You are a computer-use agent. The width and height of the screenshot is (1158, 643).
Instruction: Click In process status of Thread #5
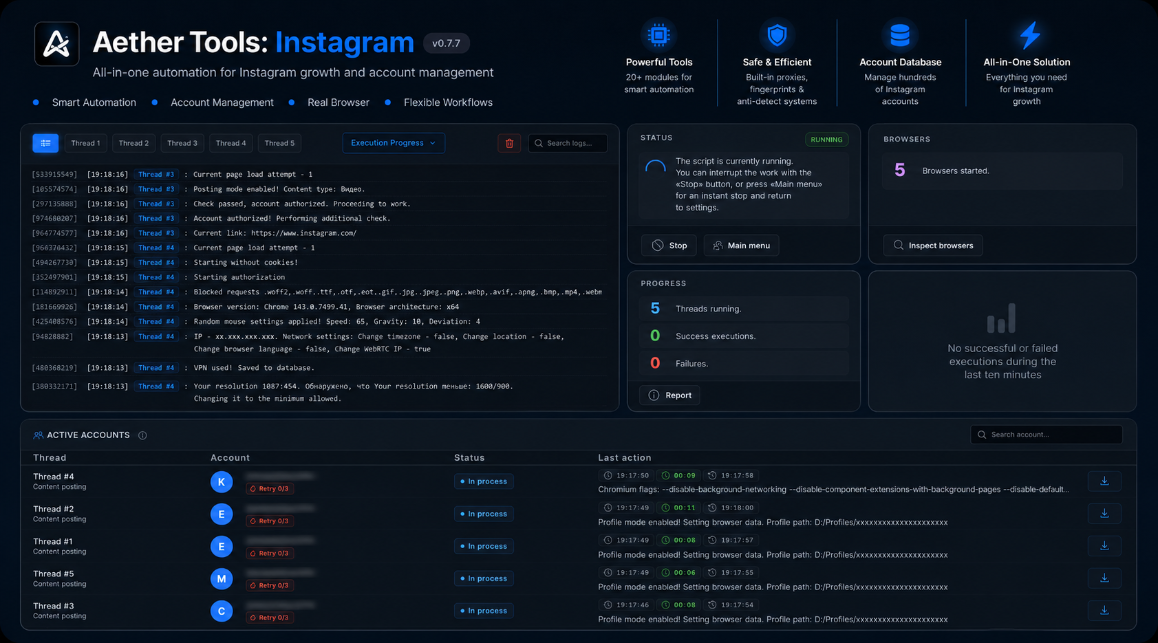484,579
